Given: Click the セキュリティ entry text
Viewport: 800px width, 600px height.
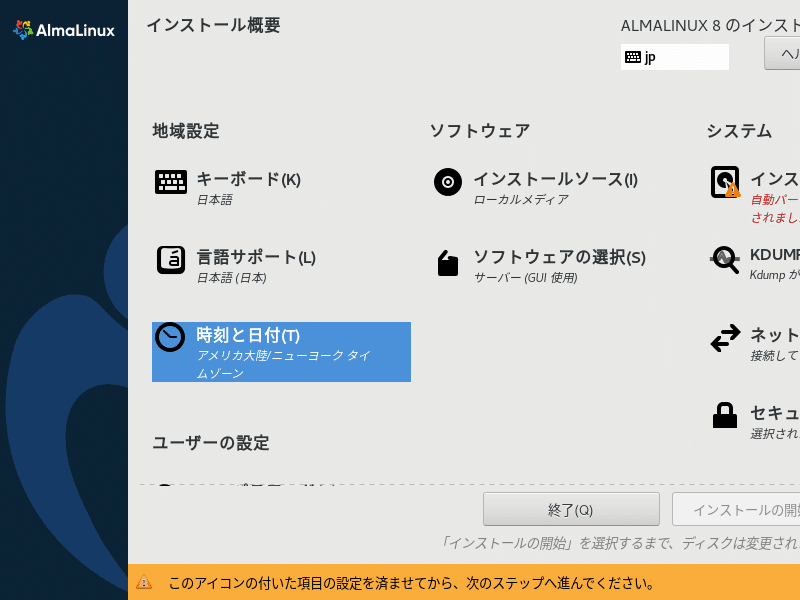Looking at the screenshot, I should [774, 412].
